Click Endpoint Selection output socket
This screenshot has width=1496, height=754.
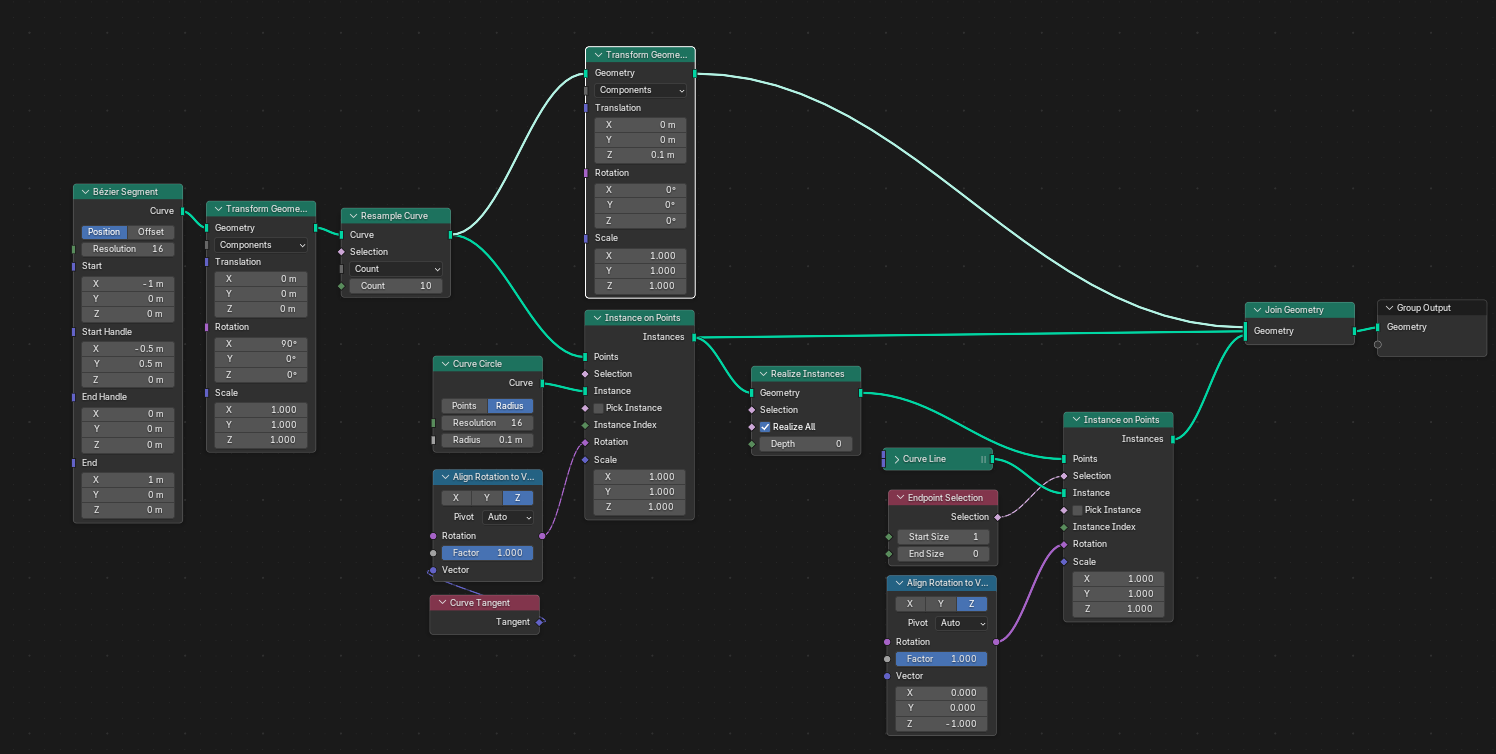pyautogui.click(x=998, y=517)
